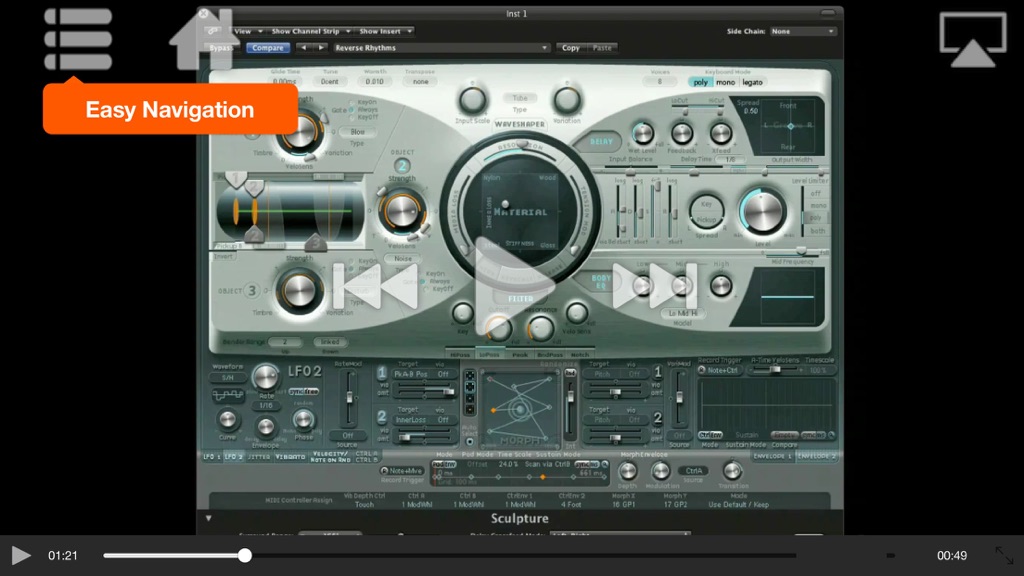The image size is (1024, 576).
Task: Open the WaveShaper Tube type menu
Action: click(x=520, y=98)
